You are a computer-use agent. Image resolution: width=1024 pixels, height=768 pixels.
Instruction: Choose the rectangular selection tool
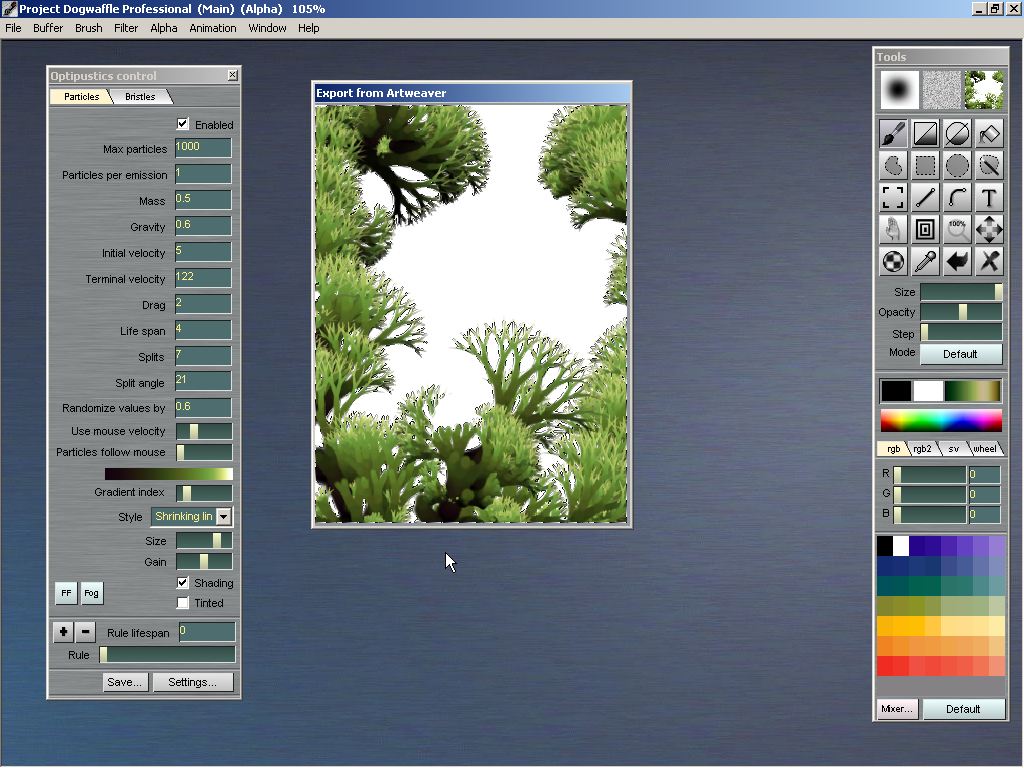coord(925,165)
